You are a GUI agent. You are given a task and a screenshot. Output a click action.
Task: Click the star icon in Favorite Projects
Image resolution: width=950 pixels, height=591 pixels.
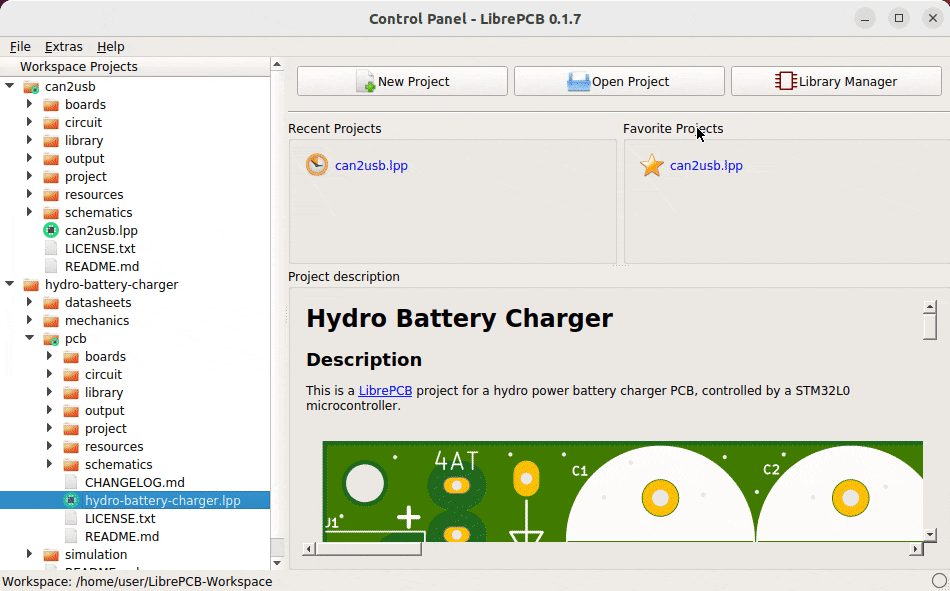coord(652,165)
